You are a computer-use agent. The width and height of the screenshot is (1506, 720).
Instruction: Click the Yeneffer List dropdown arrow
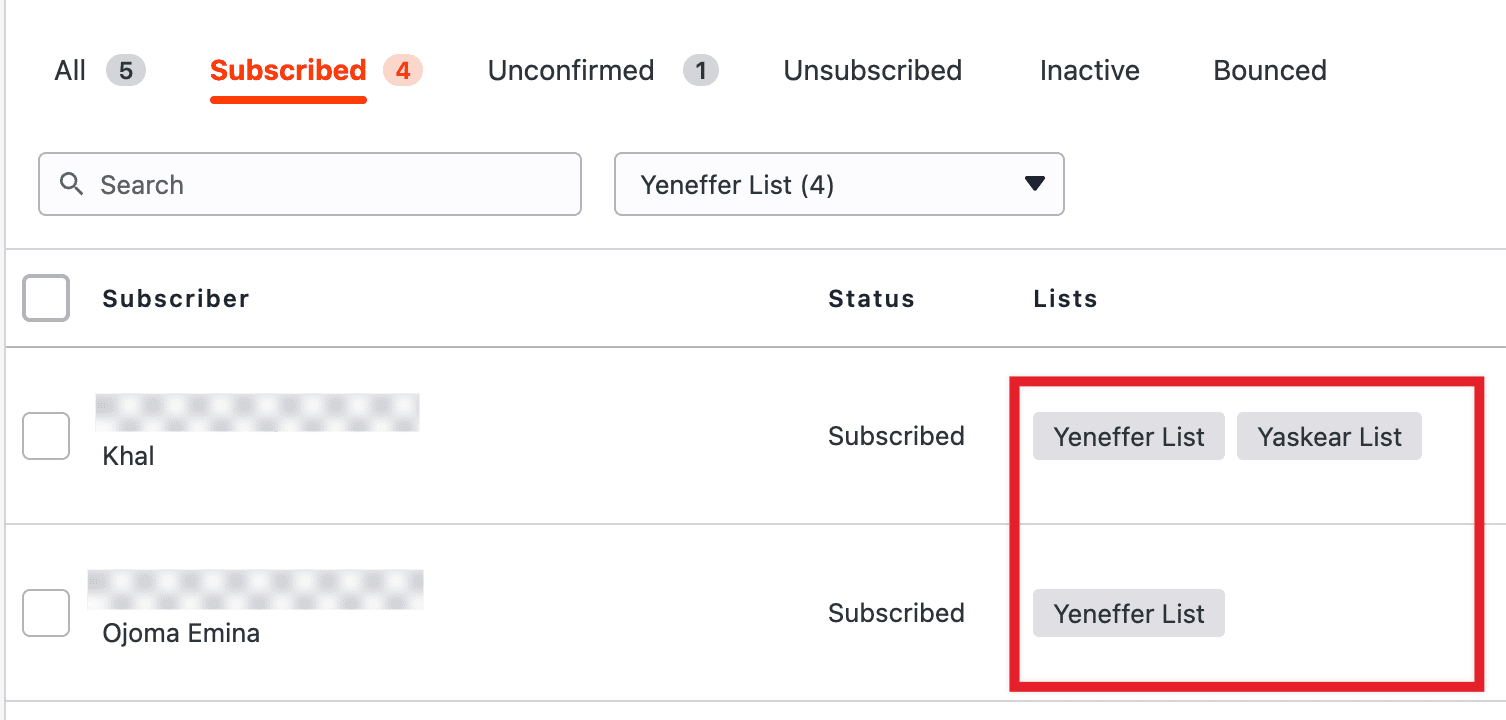tap(1035, 184)
